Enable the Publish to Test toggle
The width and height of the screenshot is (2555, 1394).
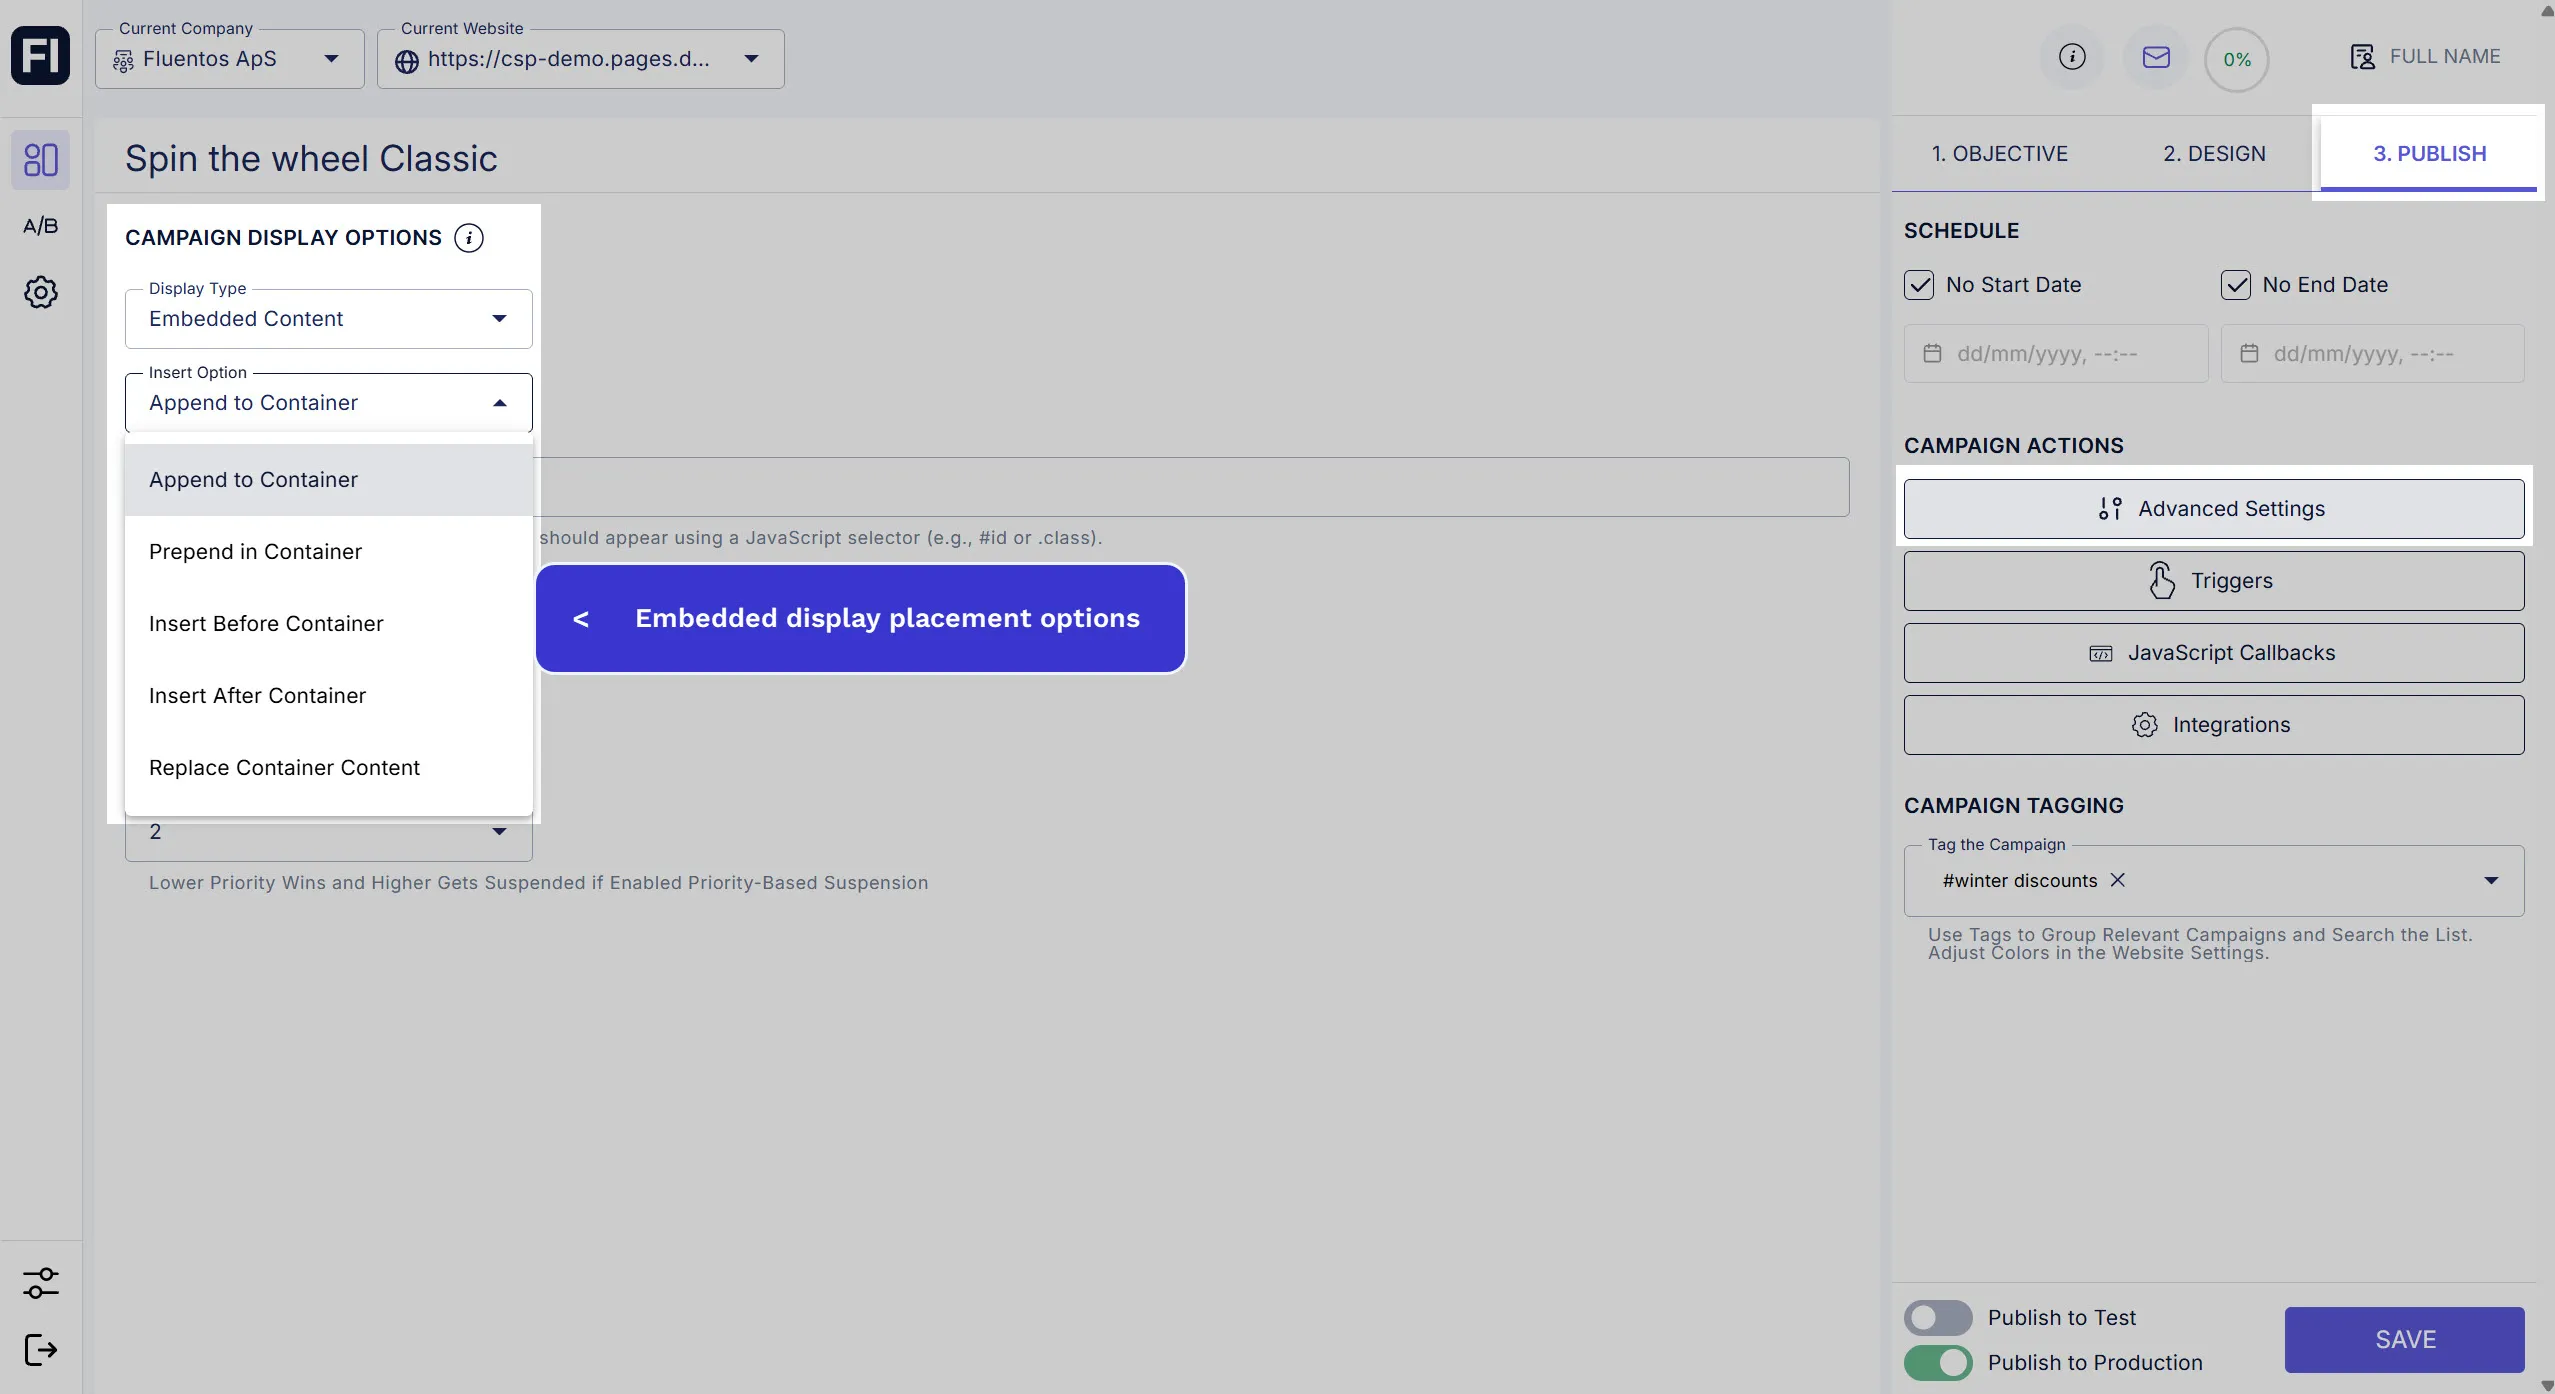coord(1937,1318)
